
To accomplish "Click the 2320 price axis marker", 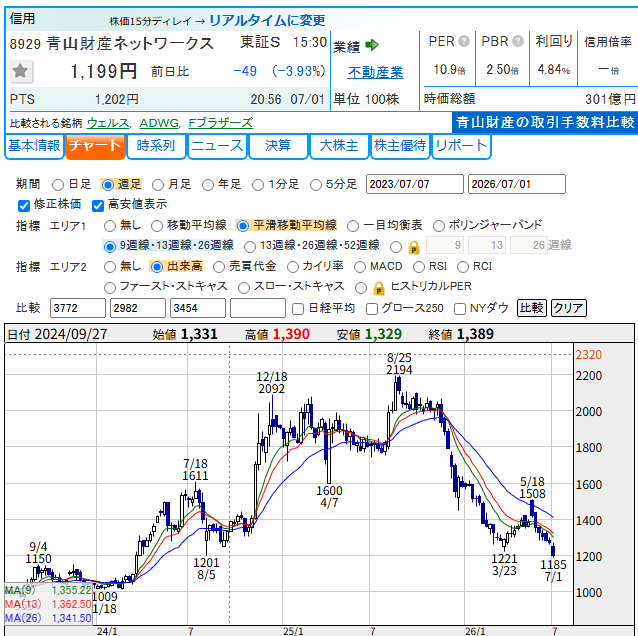I will pos(588,355).
